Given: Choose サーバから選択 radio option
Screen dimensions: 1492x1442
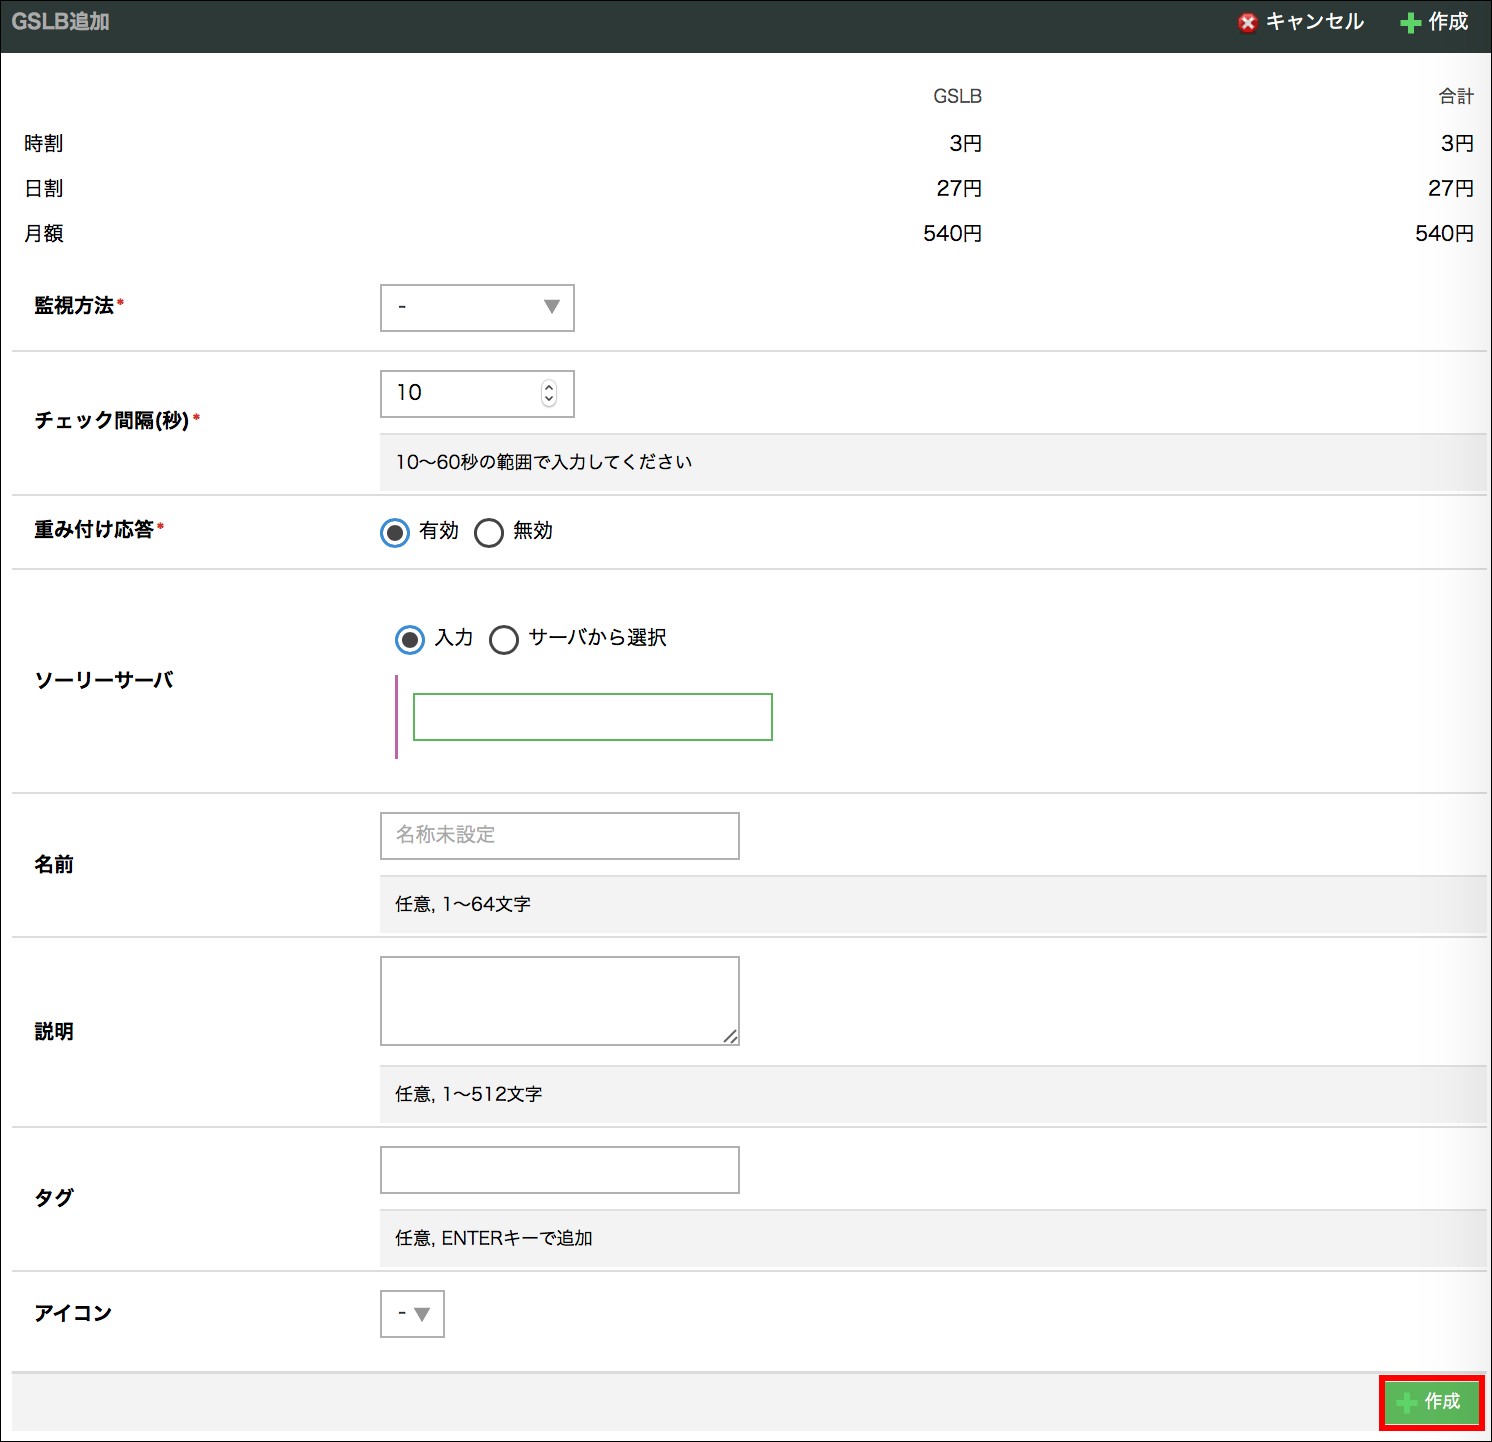Looking at the screenshot, I should 504,639.
